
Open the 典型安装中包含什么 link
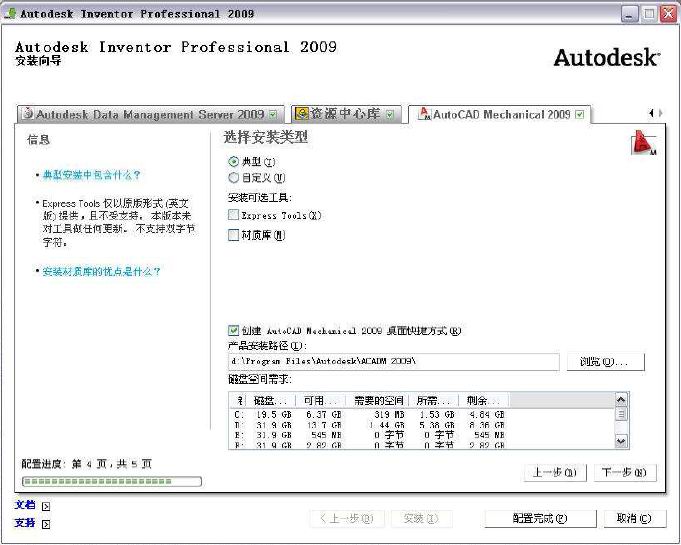point(92,175)
